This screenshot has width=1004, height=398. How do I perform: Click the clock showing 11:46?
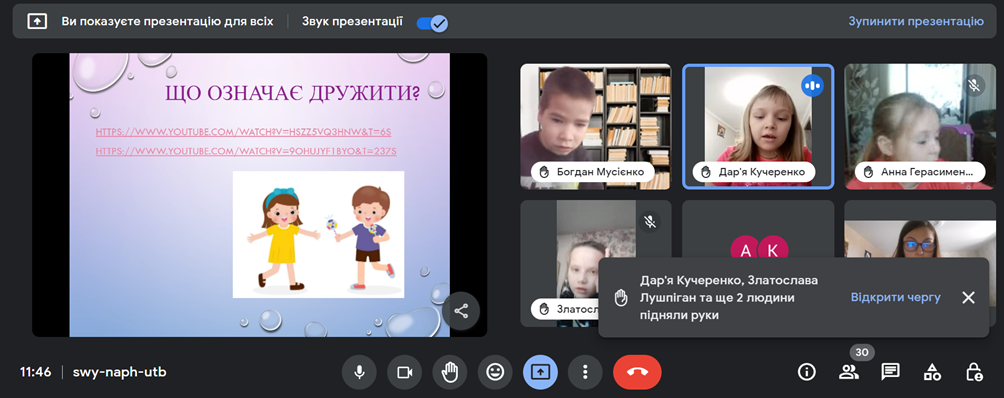36,372
